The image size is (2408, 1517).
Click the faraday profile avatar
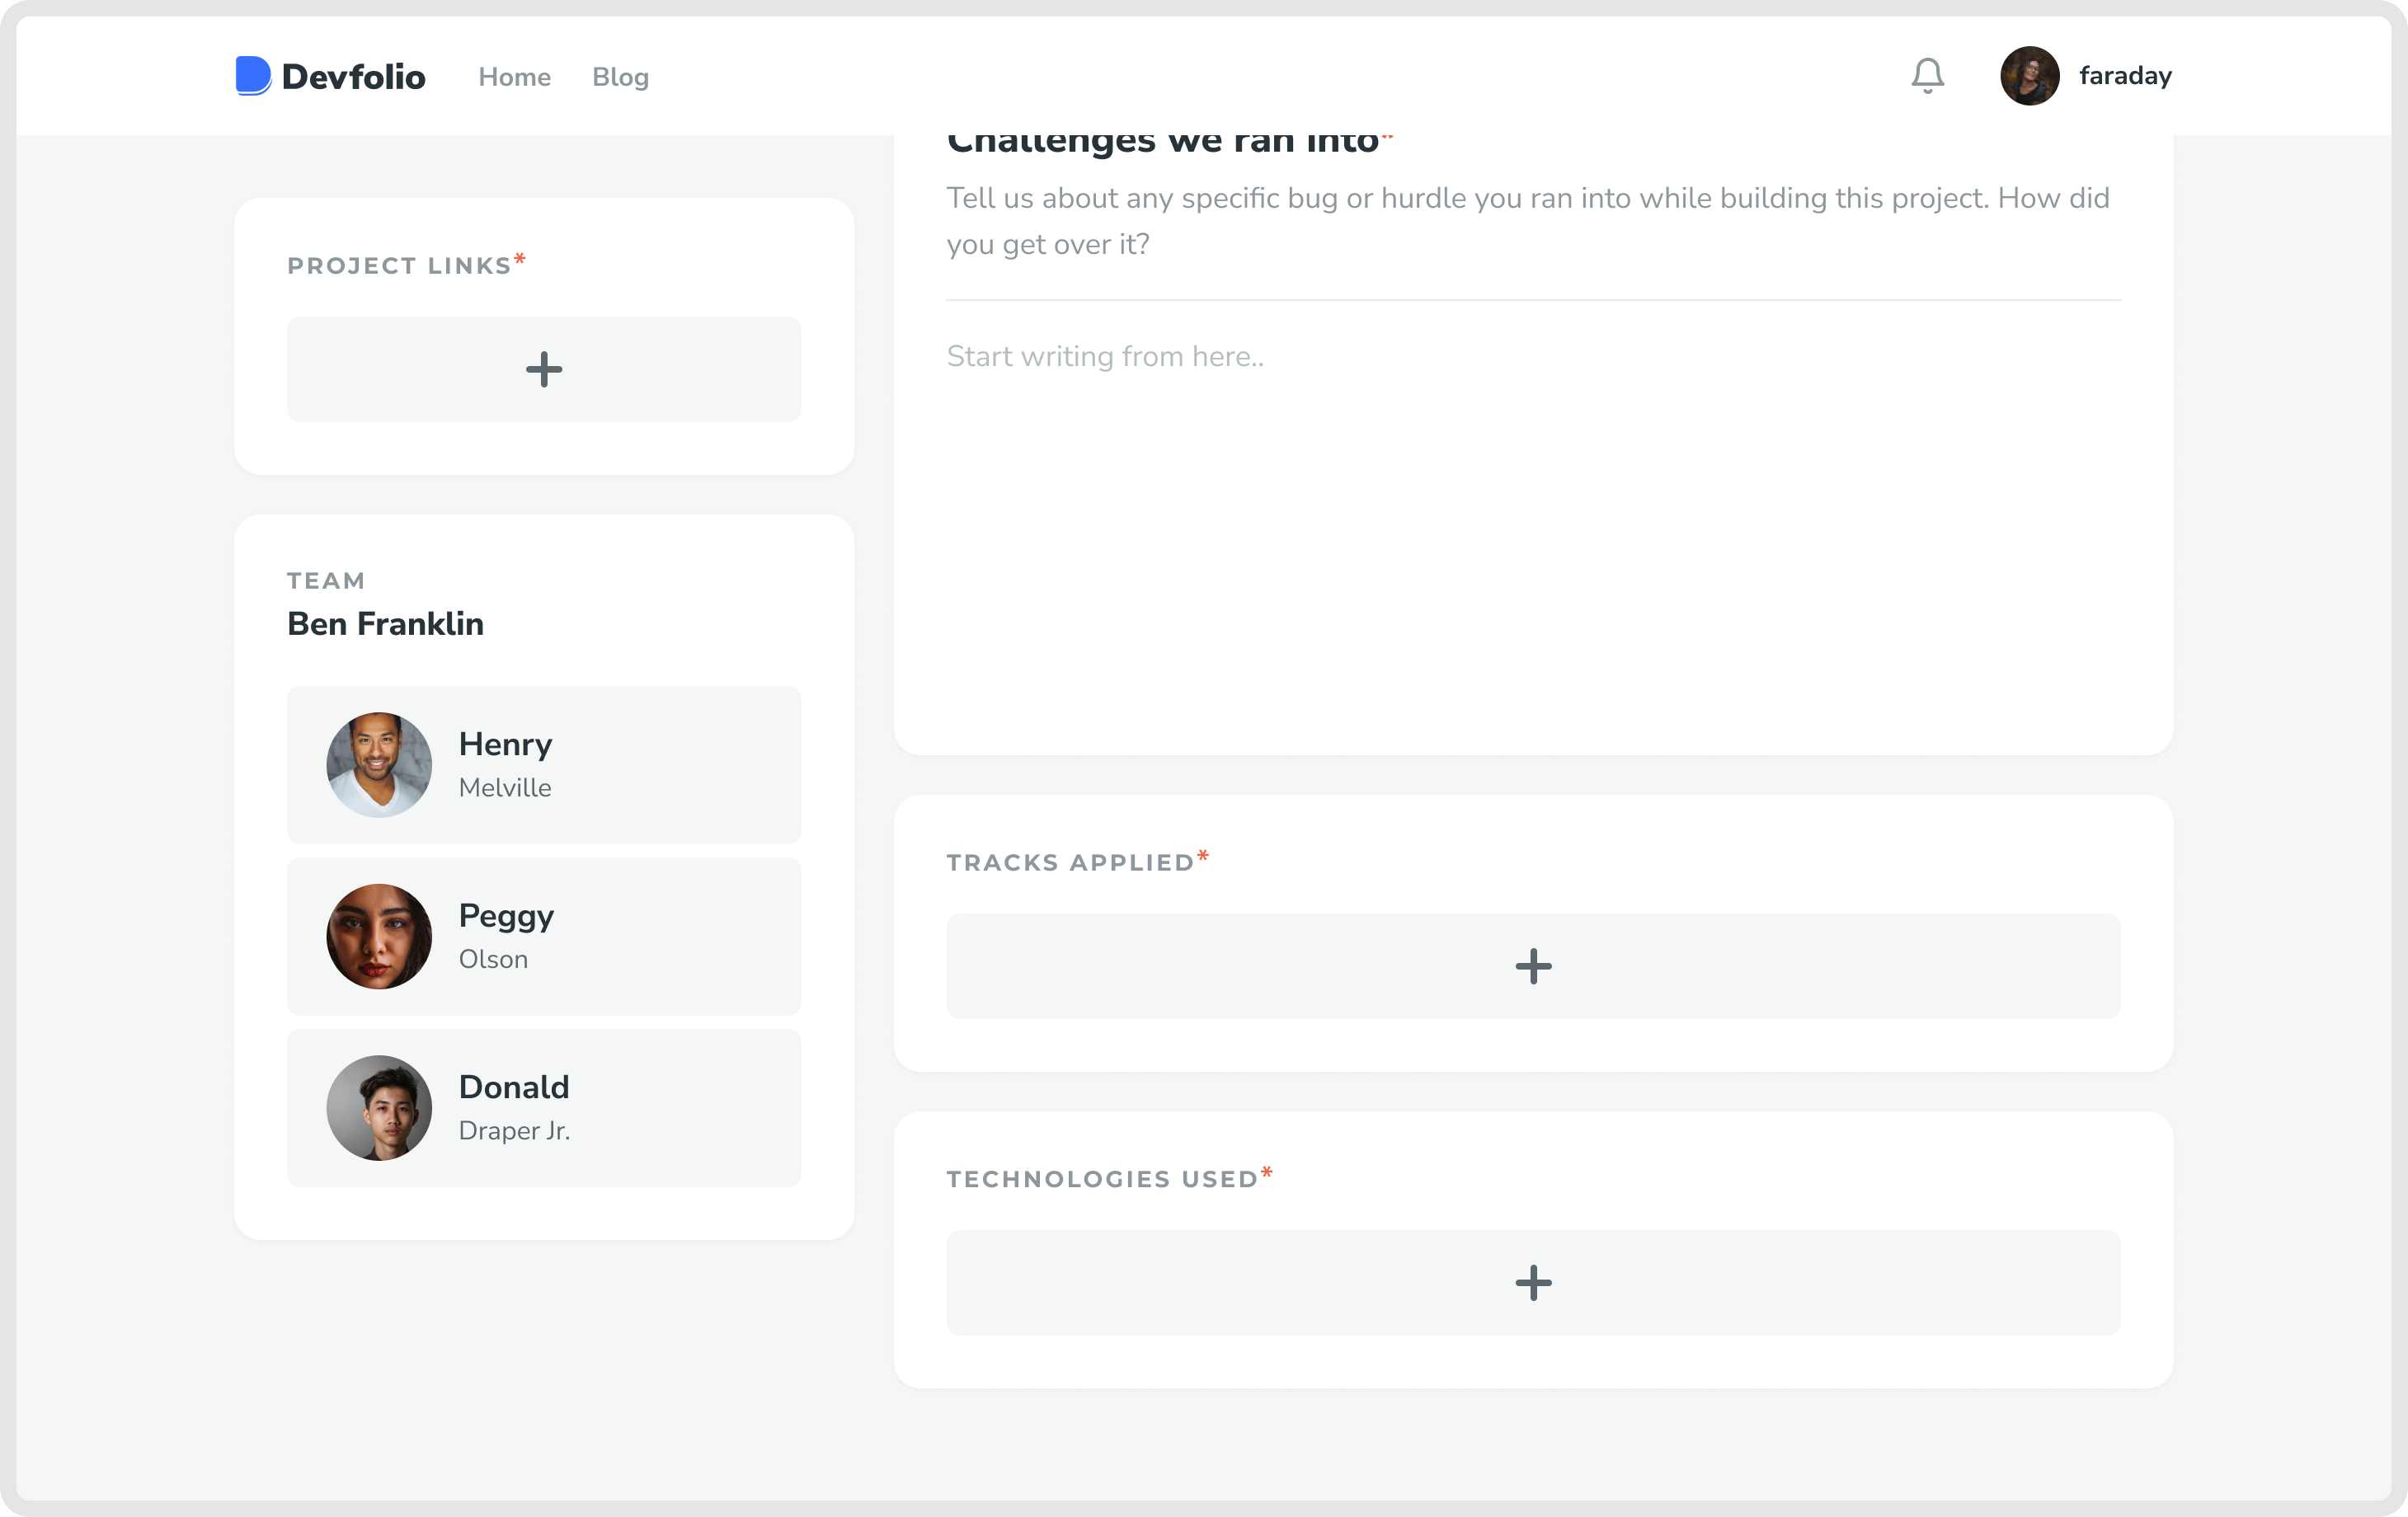[x=2029, y=76]
